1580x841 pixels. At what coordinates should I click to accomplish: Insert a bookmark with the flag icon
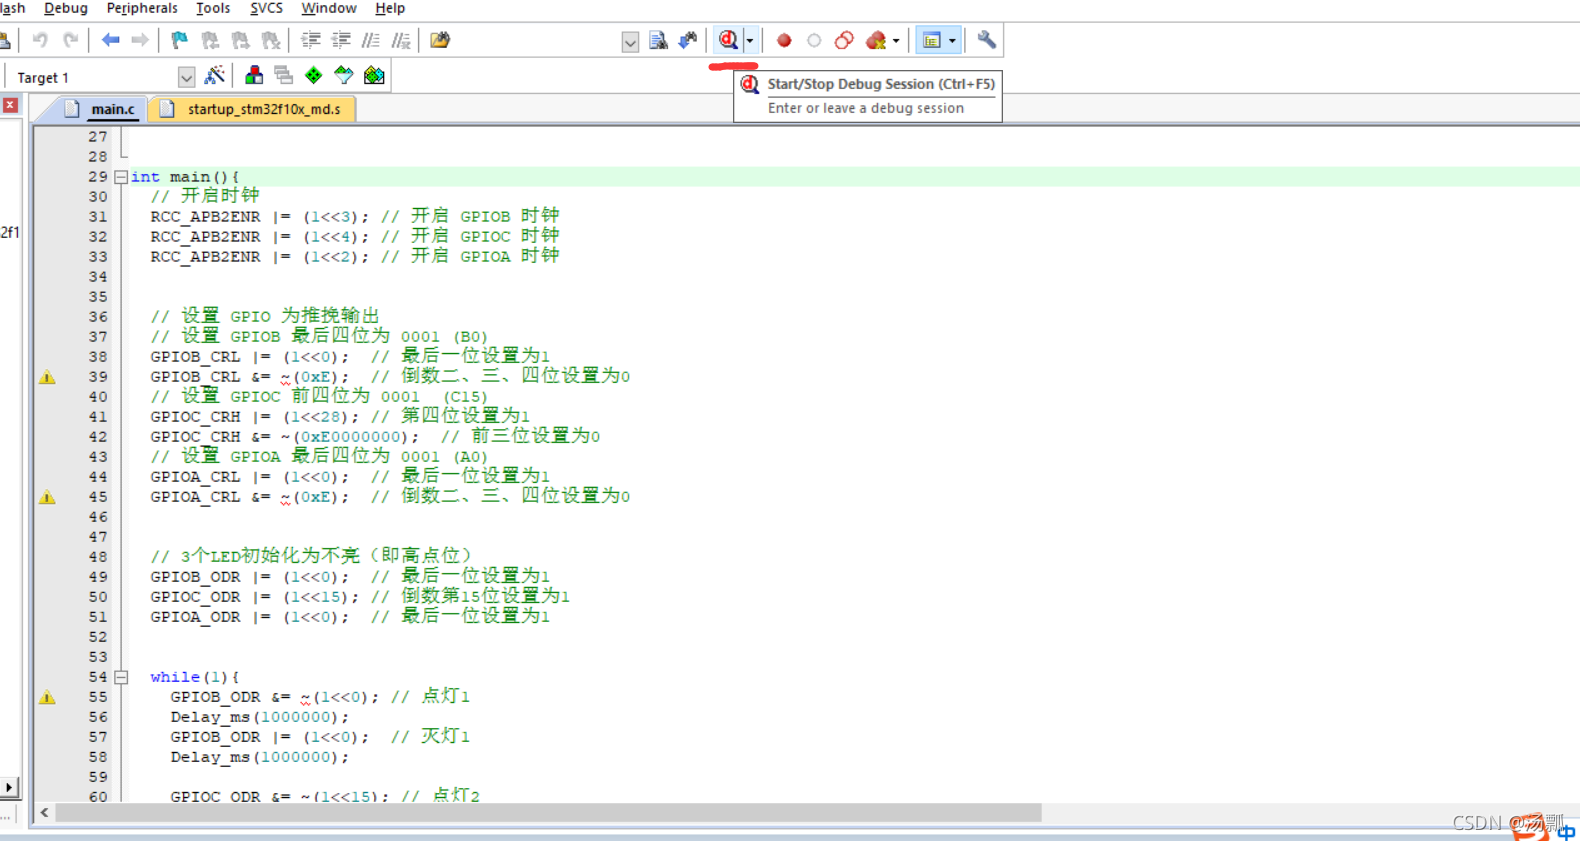[x=180, y=40]
